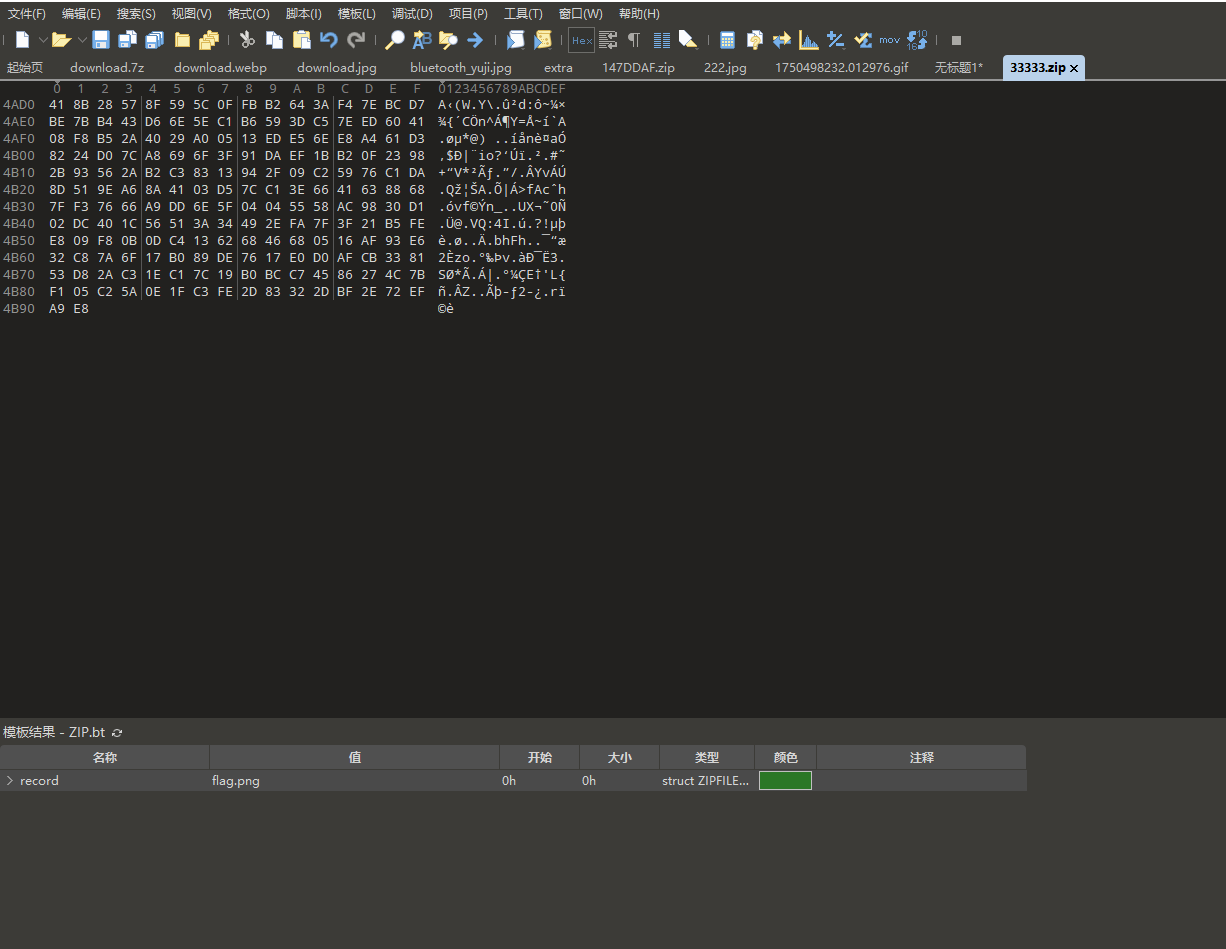
Task: Open the Compare files tool
Action: click(781, 40)
